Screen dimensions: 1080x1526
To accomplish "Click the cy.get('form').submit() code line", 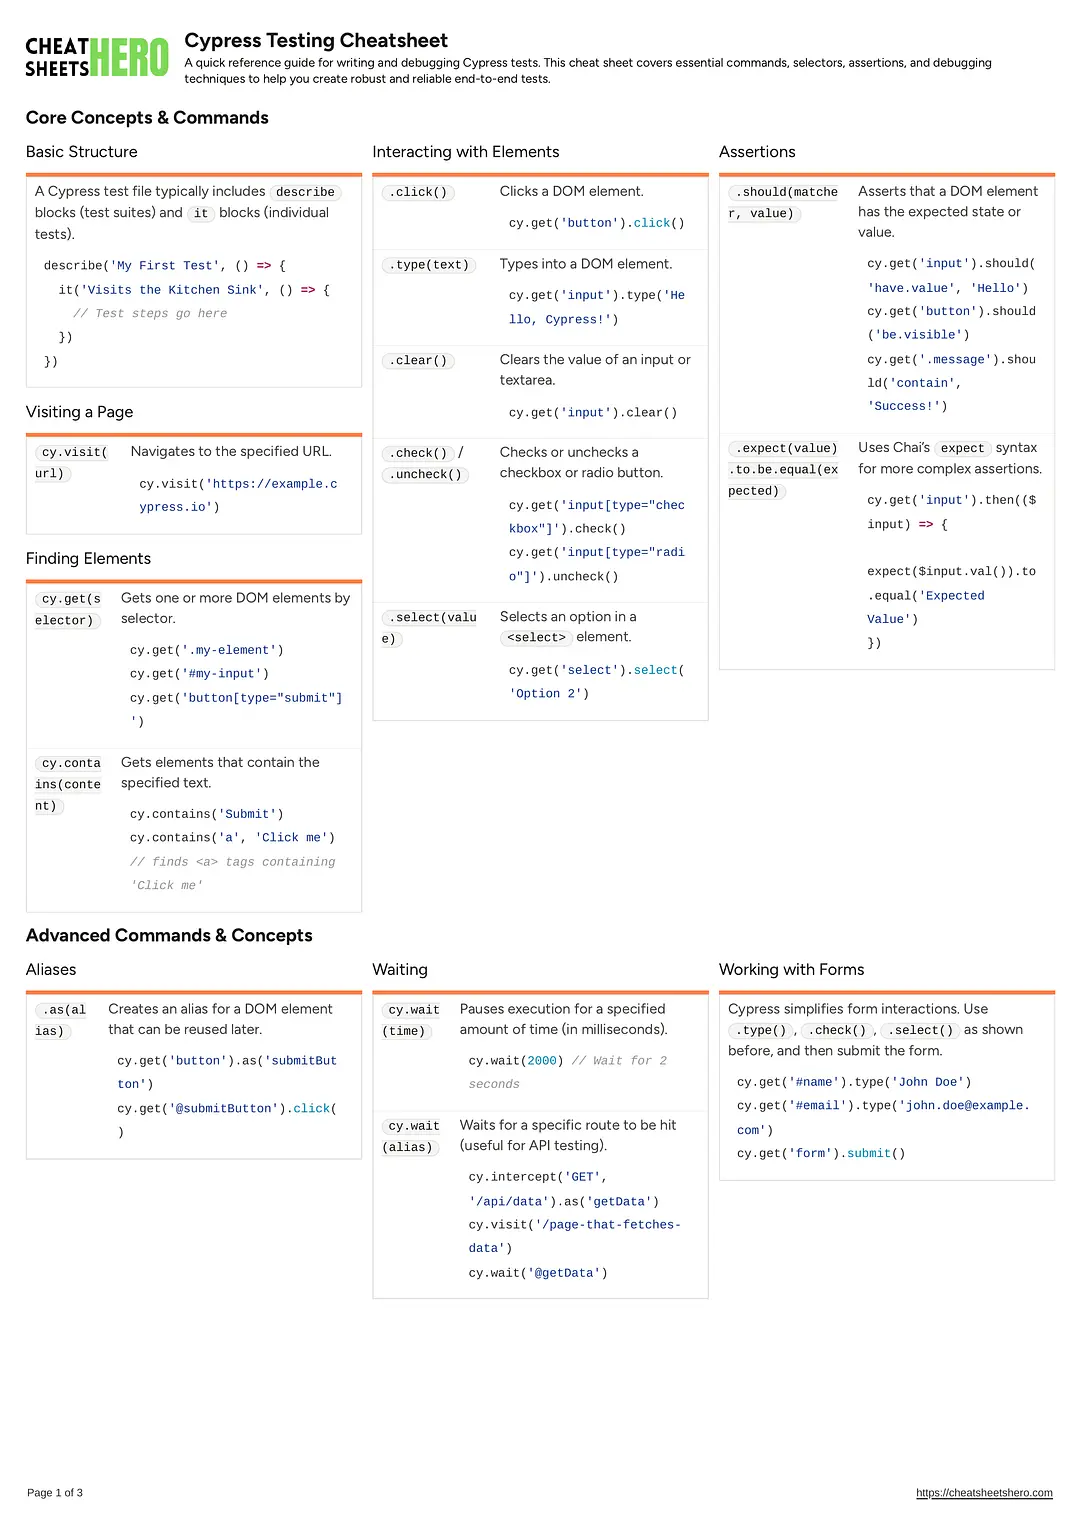I will [821, 1154].
